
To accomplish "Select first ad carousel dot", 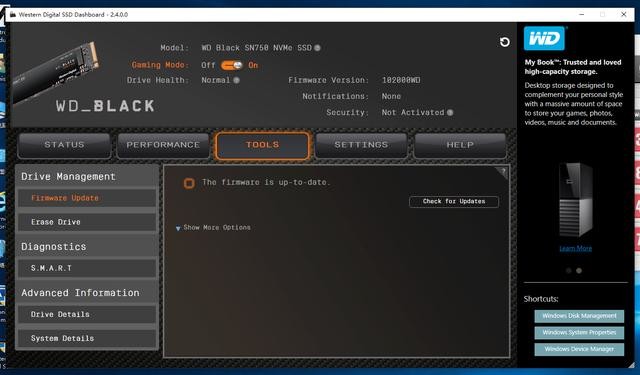I will pyautogui.click(x=569, y=271).
